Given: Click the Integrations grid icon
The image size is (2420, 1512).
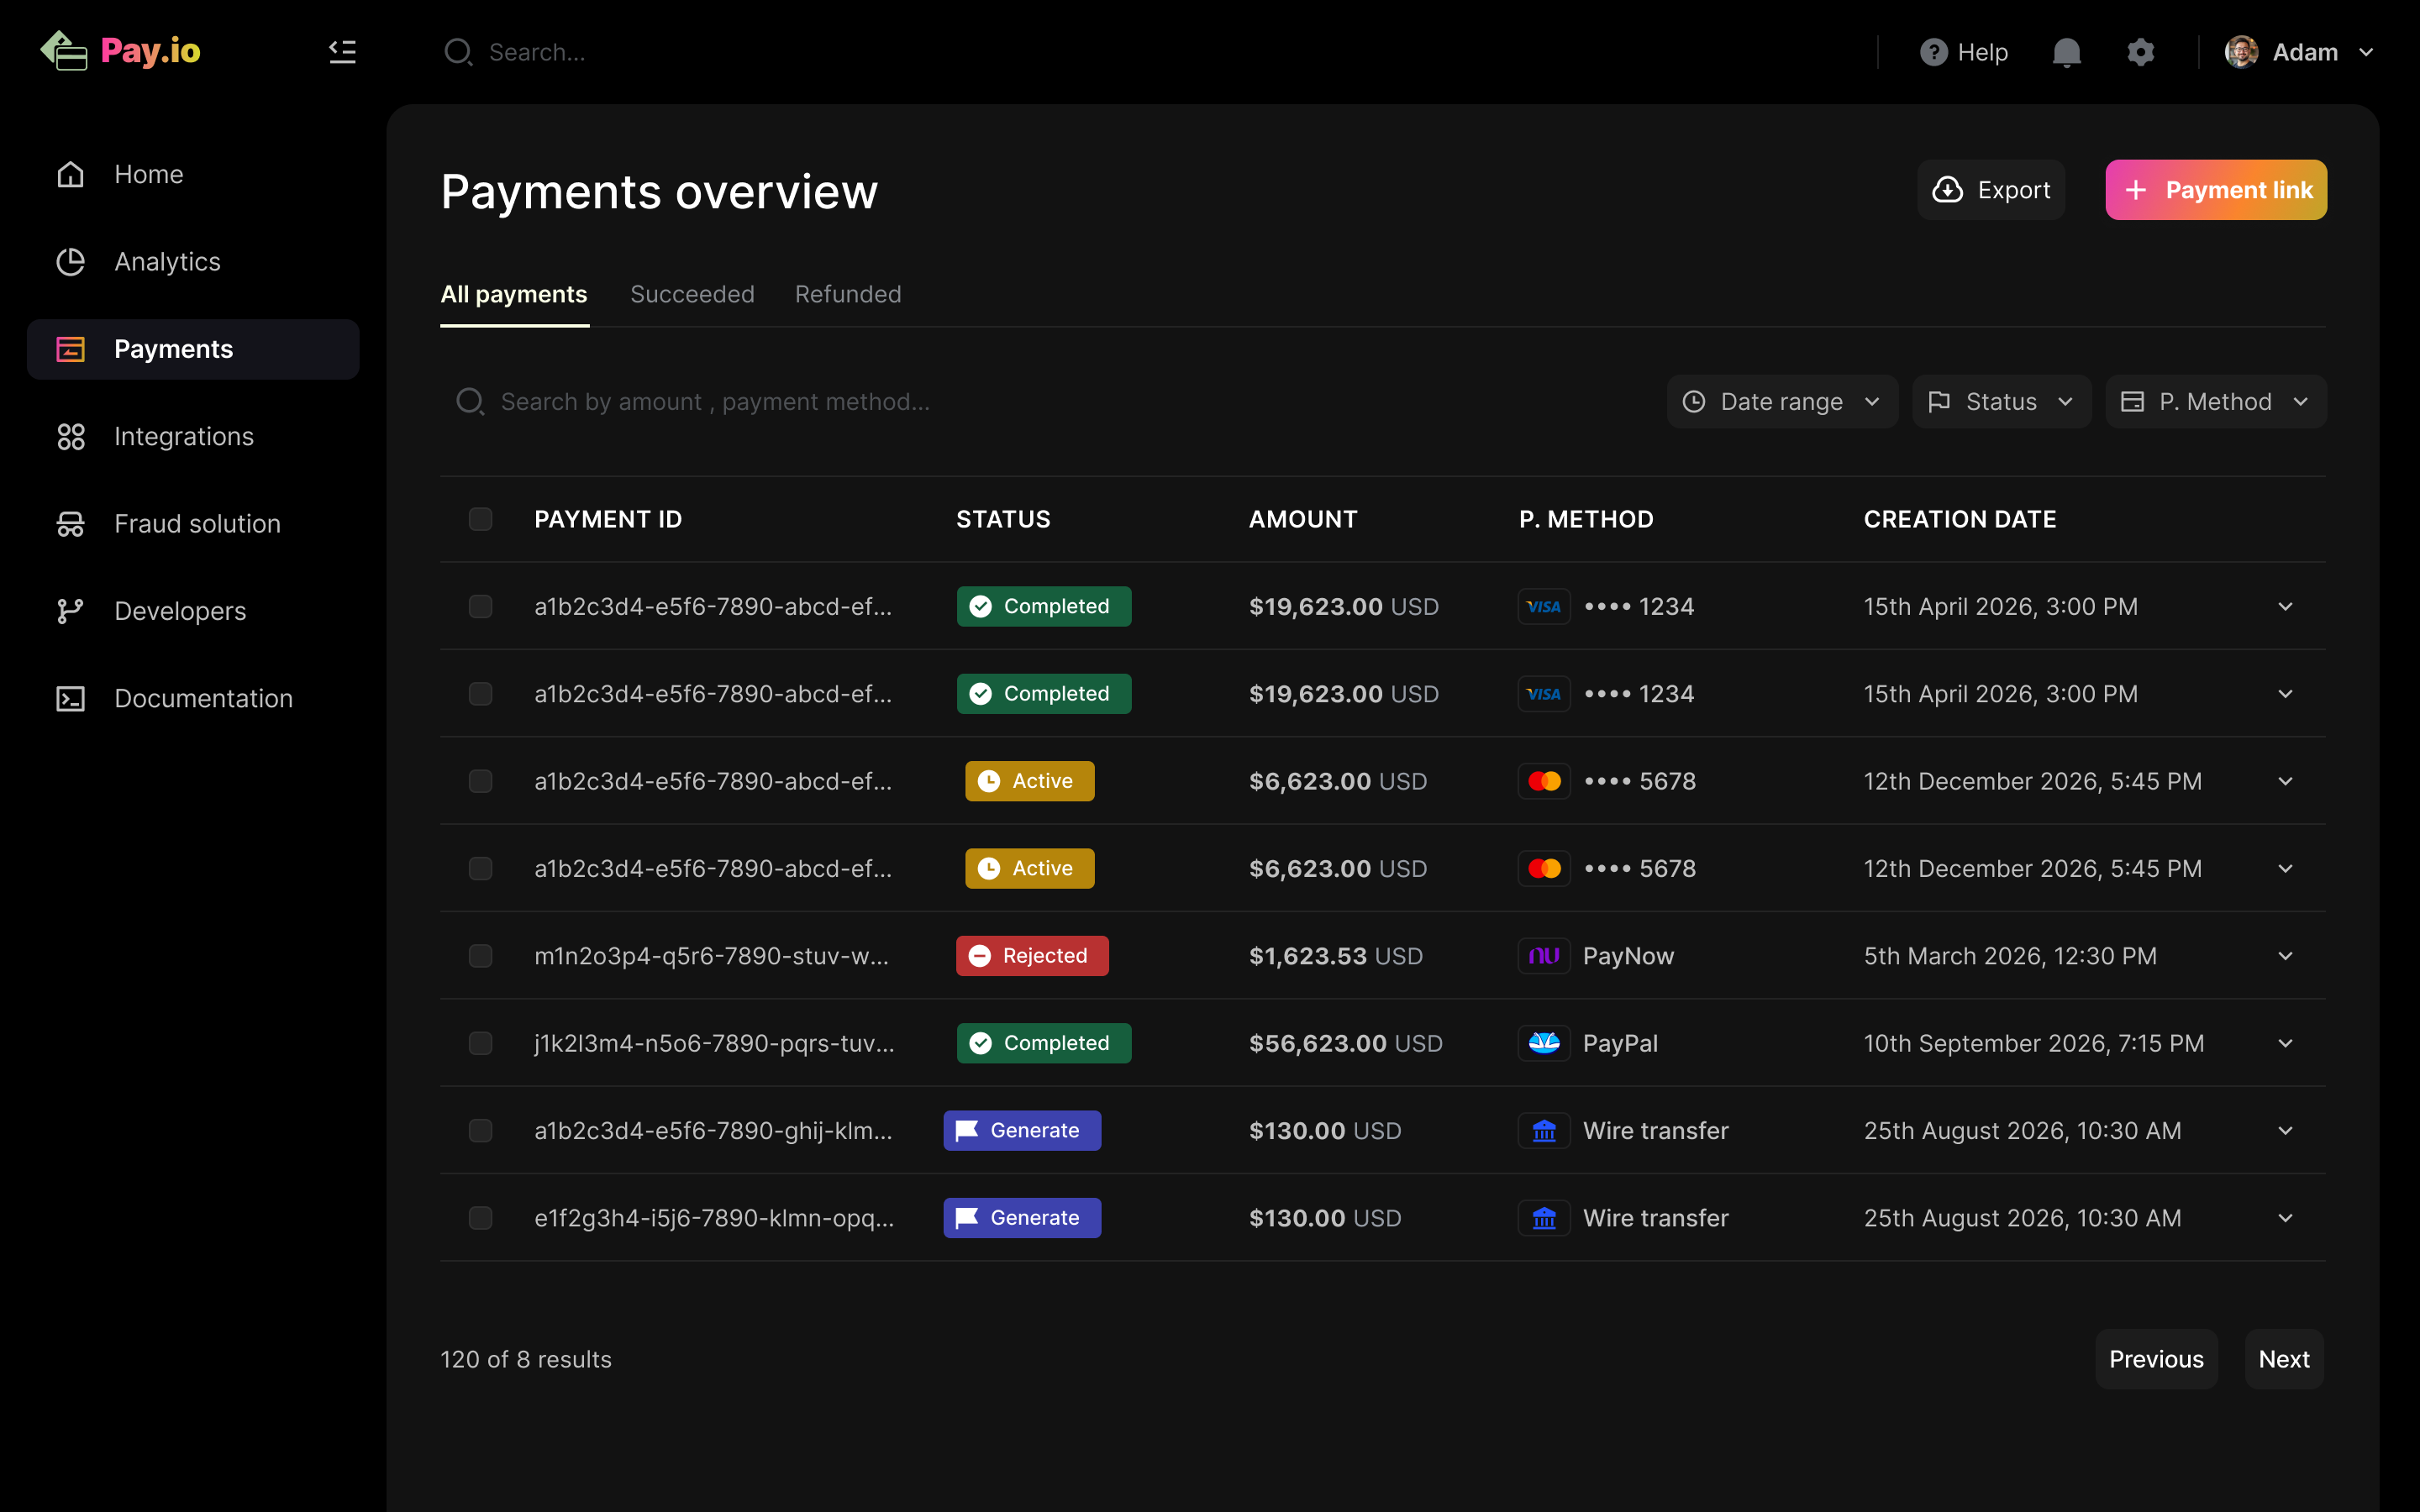Looking at the screenshot, I should (71, 437).
